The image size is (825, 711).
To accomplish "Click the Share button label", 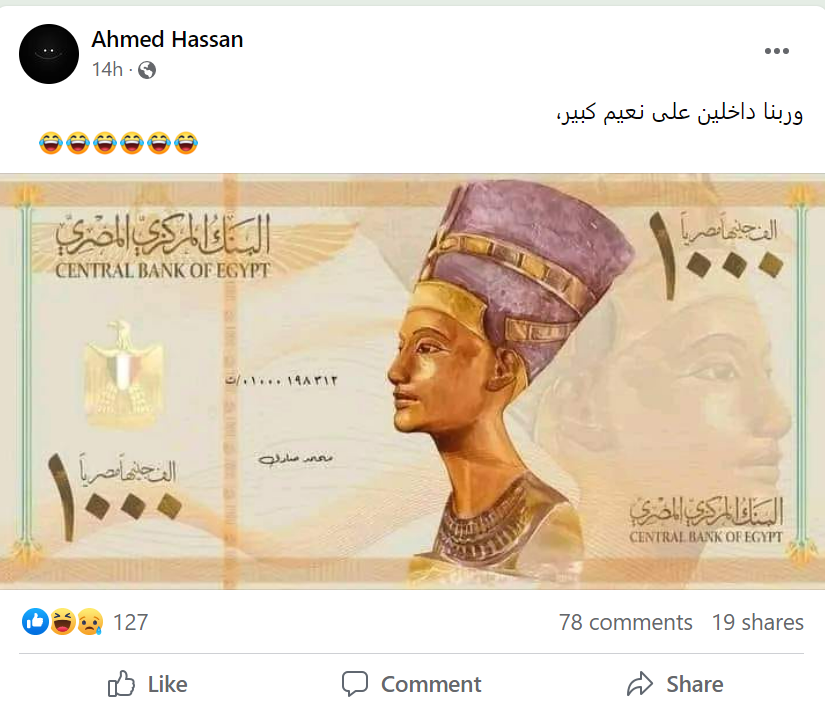I will [695, 684].
